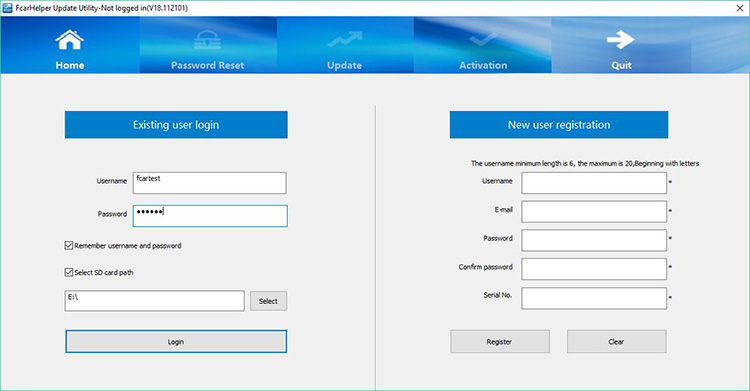Click the Password Reset lock icon

pos(207,40)
